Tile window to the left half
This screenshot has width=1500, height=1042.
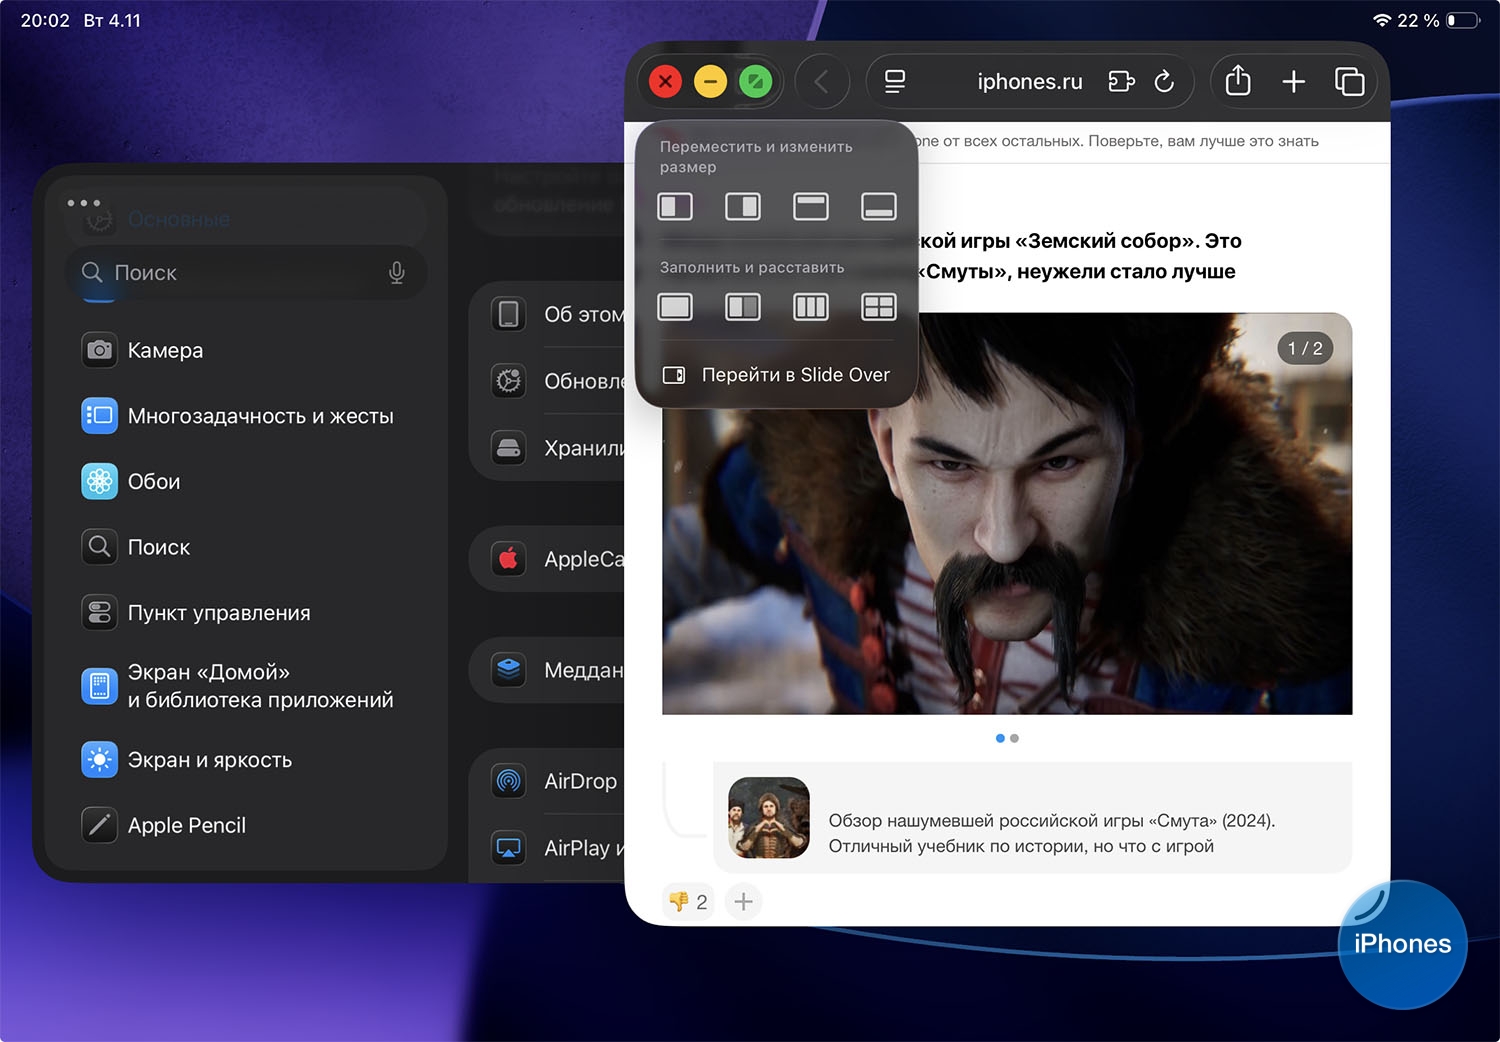(x=675, y=207)
